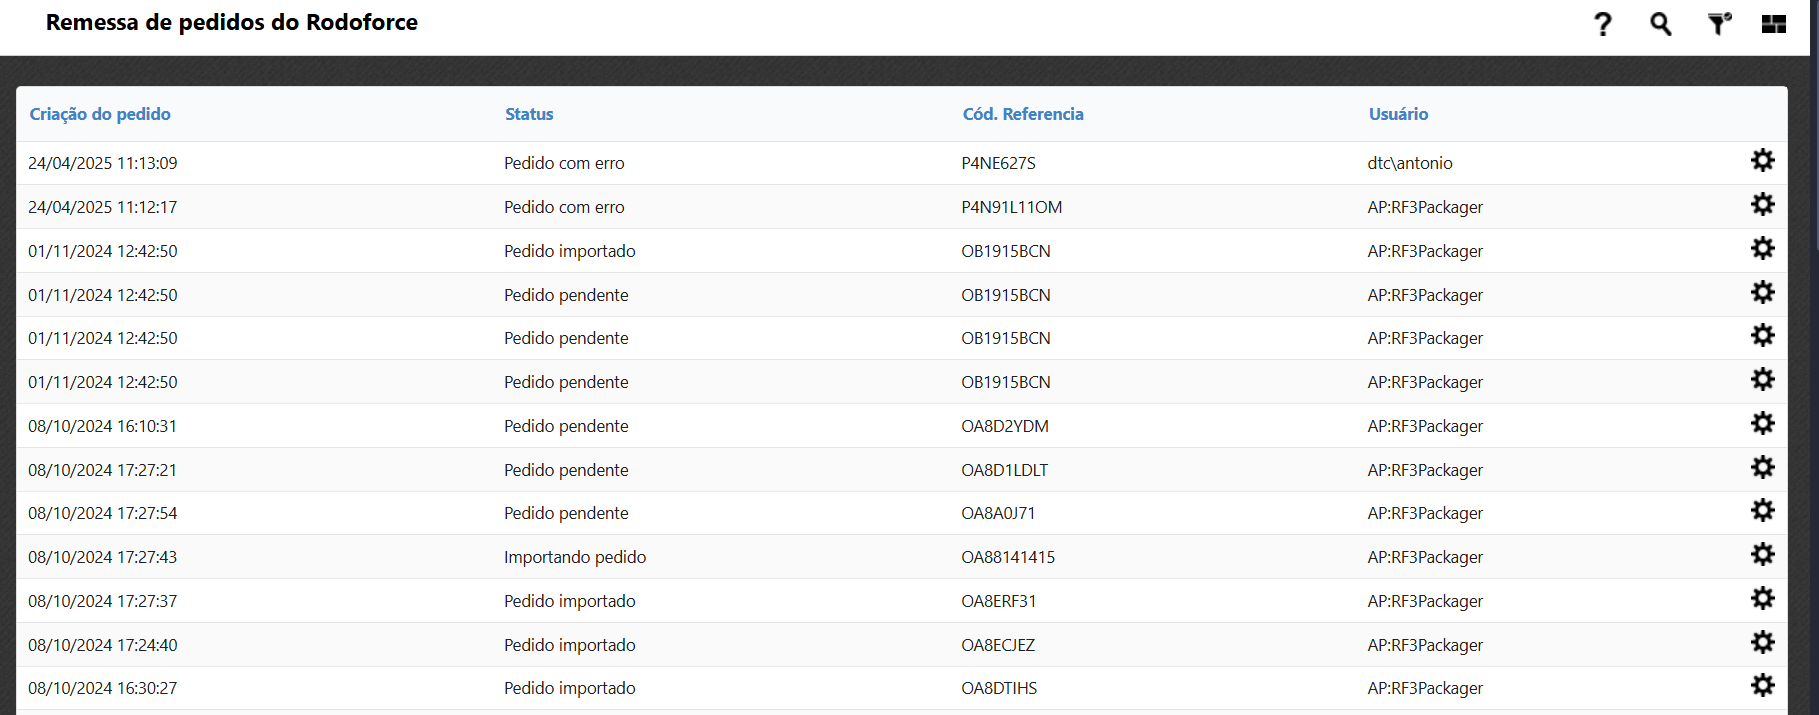This screenshot has height=715, width=1819.
Task: Click the search magnifier icon
Action: (1660, 24)
